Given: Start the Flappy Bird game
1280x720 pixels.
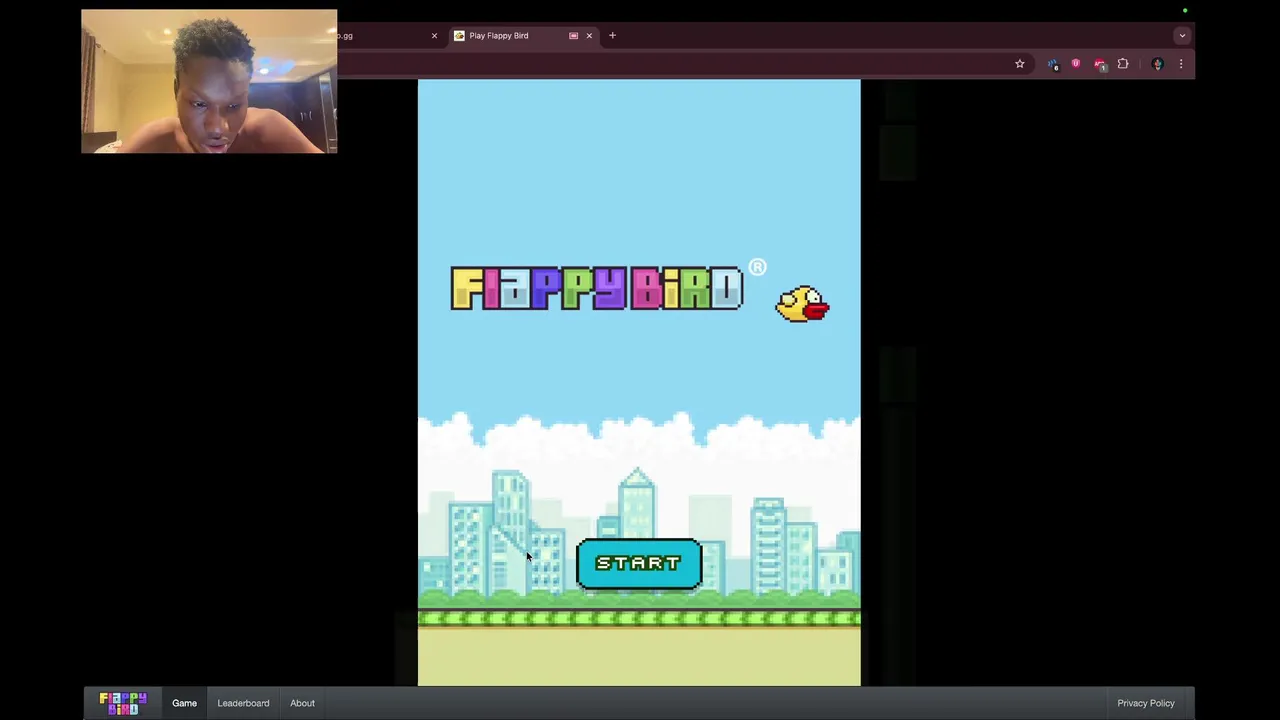Looking at the screenshot, I should pos(639,564).
